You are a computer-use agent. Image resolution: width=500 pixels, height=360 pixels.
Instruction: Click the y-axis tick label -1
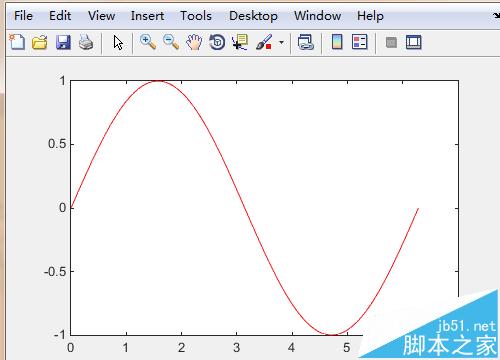[x=60, y=334]
